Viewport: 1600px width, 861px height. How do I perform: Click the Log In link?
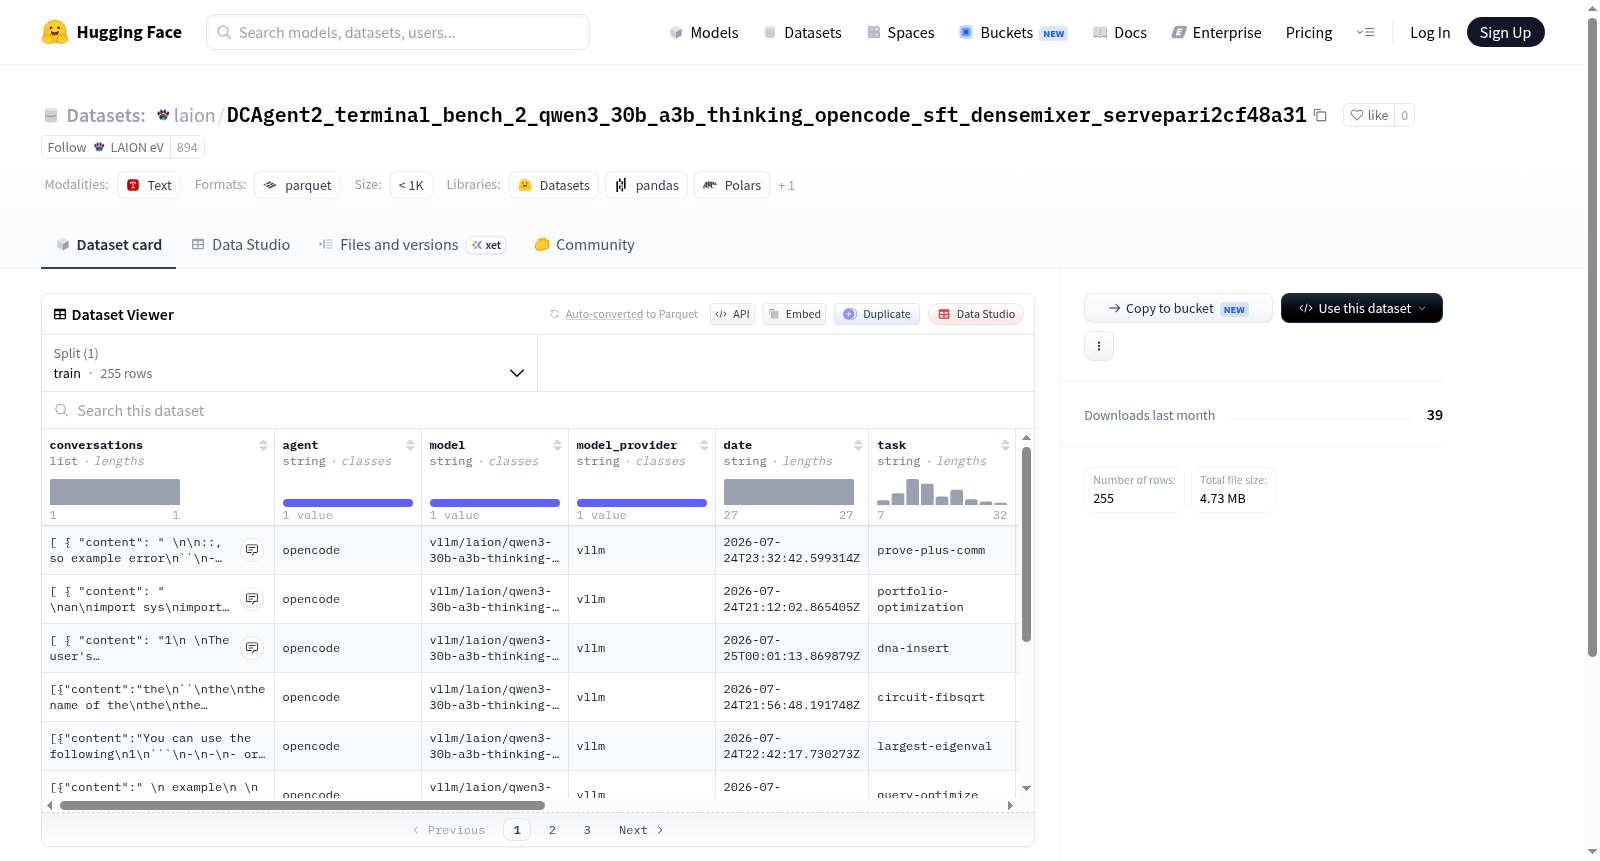click(1430, 33)
